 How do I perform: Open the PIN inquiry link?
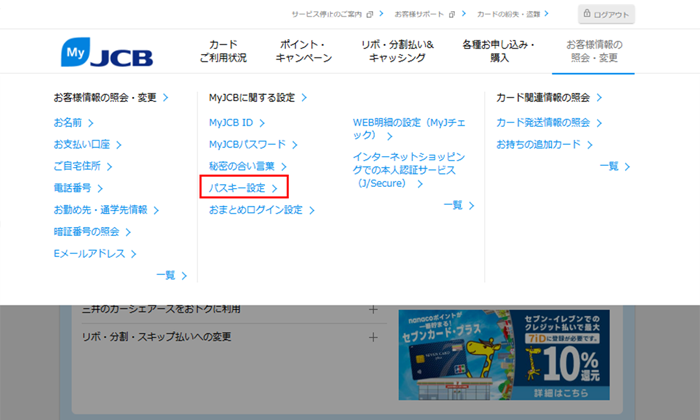pos(92,232)
